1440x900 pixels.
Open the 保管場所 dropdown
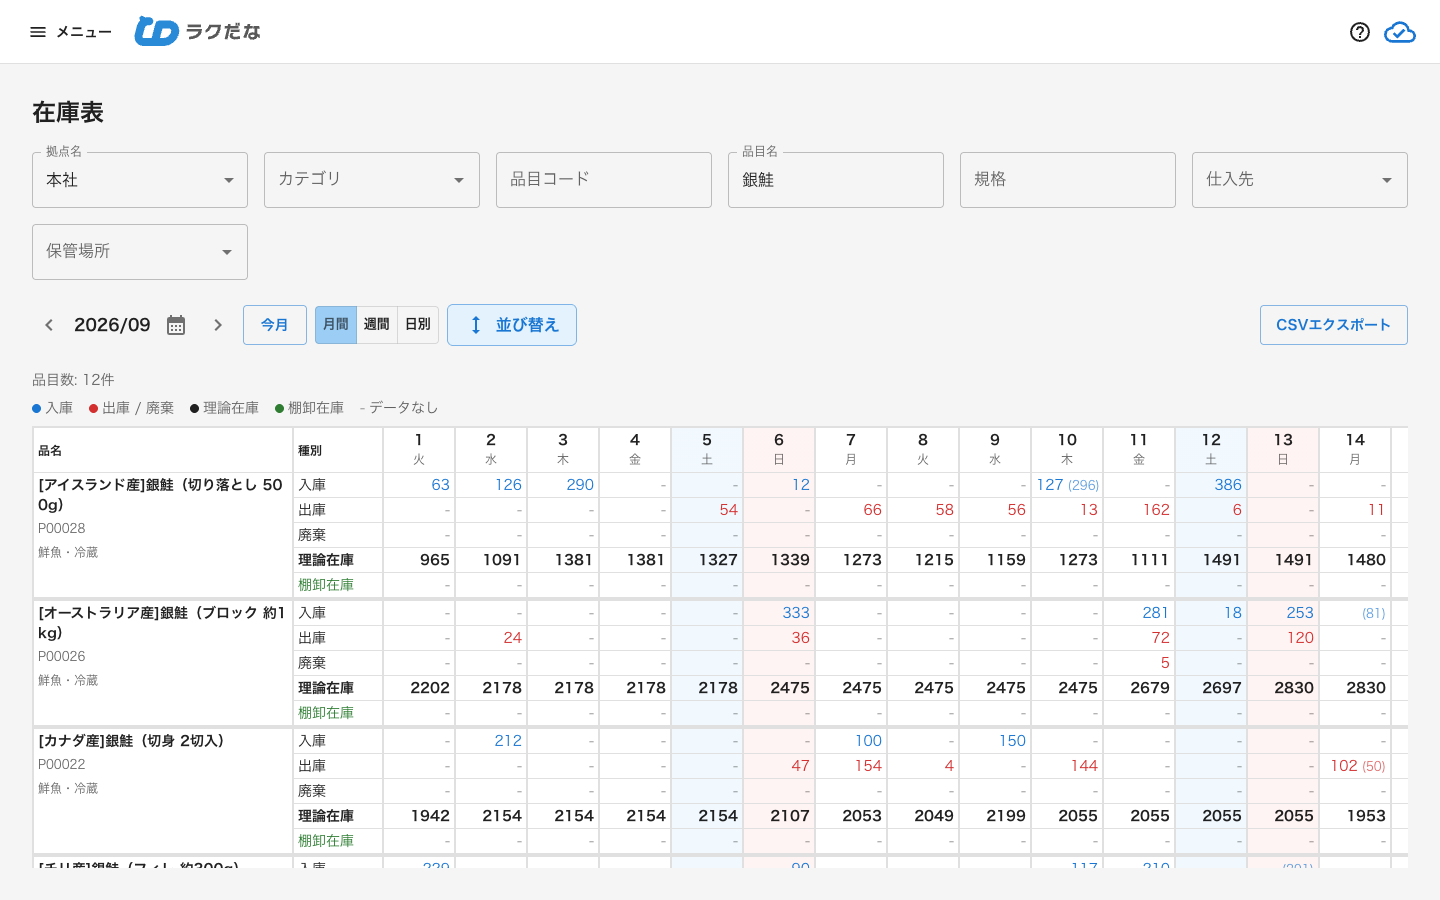click(x=140, y=252)
